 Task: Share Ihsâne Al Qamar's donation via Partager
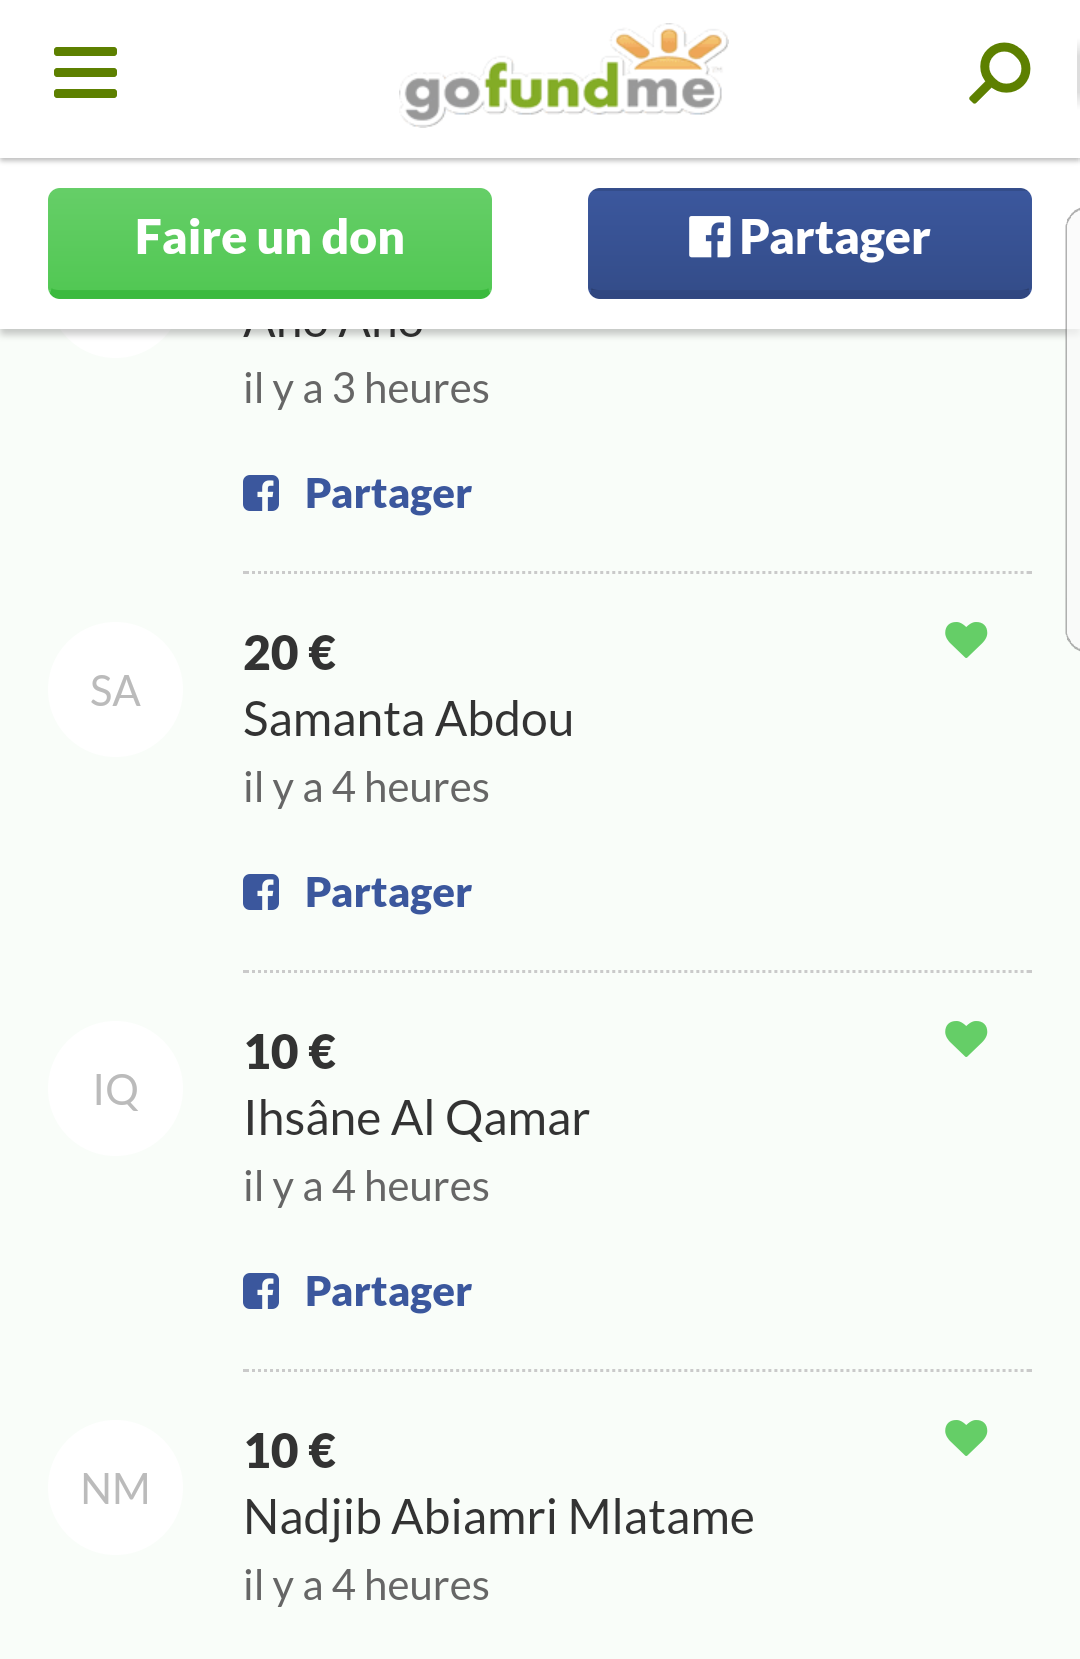(387, 1292)
